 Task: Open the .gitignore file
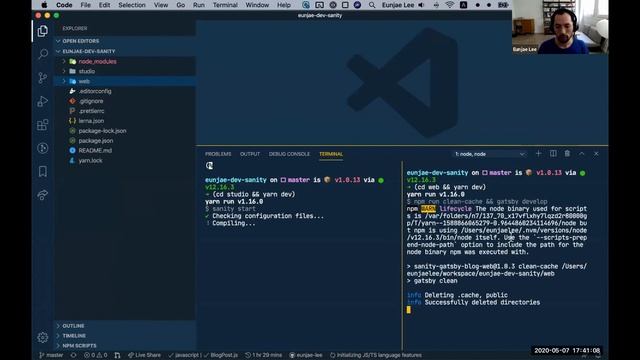(125, 101)
